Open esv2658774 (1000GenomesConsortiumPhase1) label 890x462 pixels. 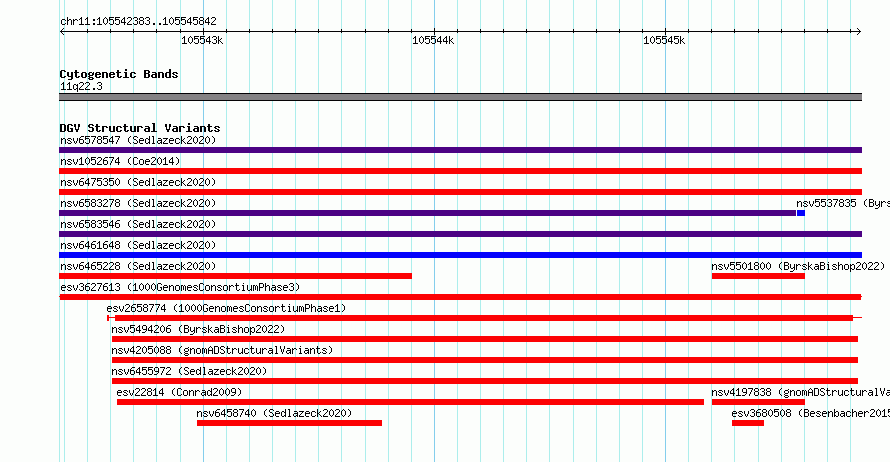[226, 308]
